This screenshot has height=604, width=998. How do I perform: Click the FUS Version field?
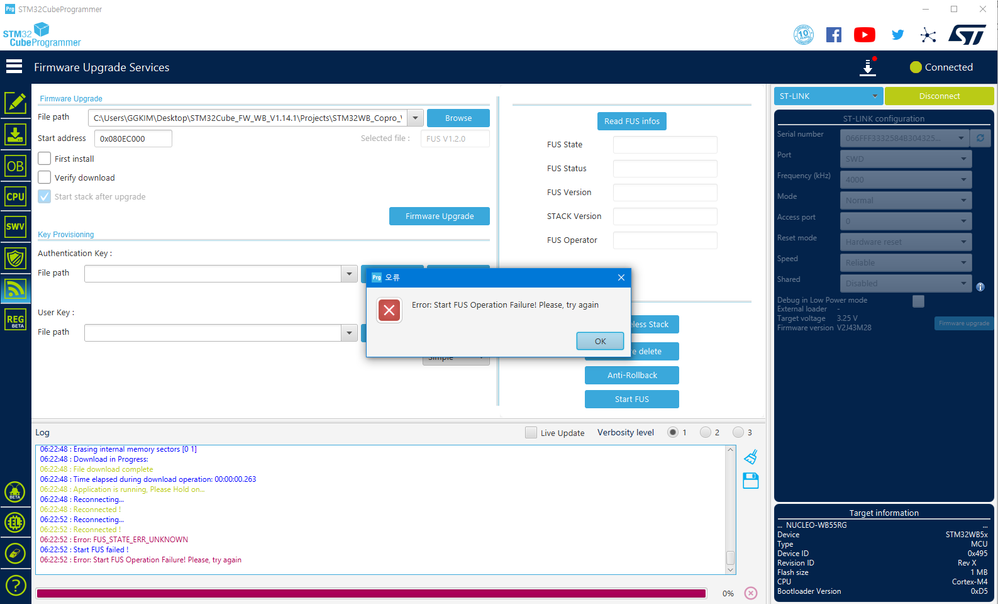pyautogui.click(x=665, y=192)
